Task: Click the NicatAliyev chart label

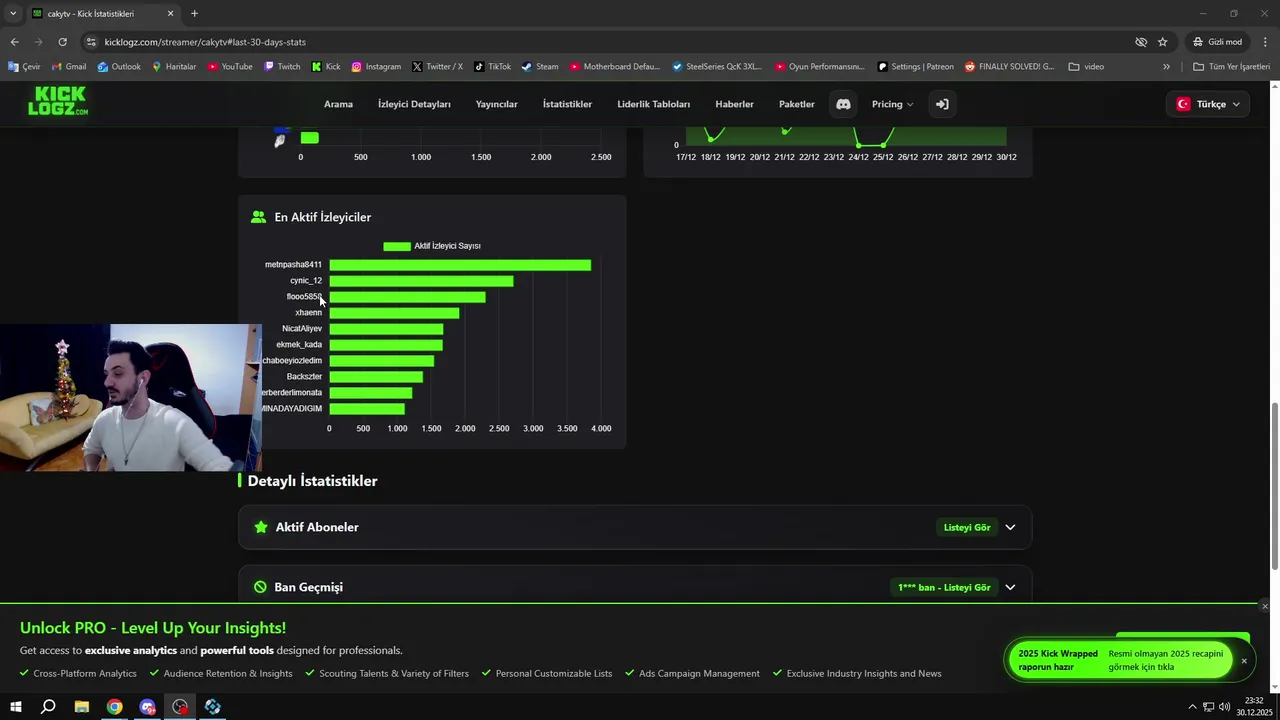Action: tap(302, 329)
